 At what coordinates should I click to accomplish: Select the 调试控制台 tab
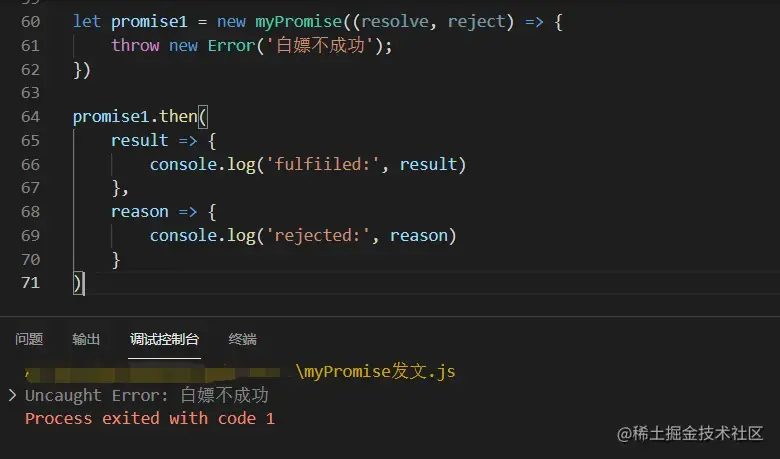pyautogui.click(x=164, y=339)
